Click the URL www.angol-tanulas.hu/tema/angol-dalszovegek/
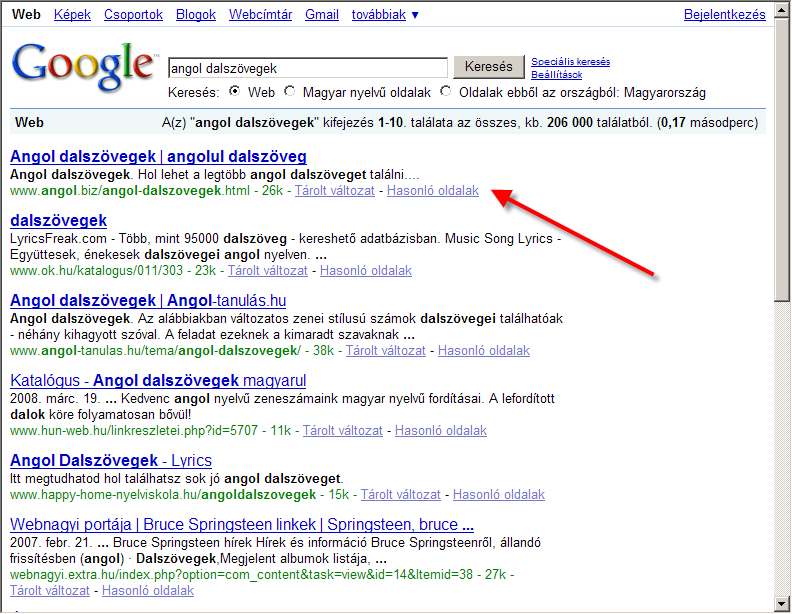Viewport: 792px width, 614px height. (156, 350)
